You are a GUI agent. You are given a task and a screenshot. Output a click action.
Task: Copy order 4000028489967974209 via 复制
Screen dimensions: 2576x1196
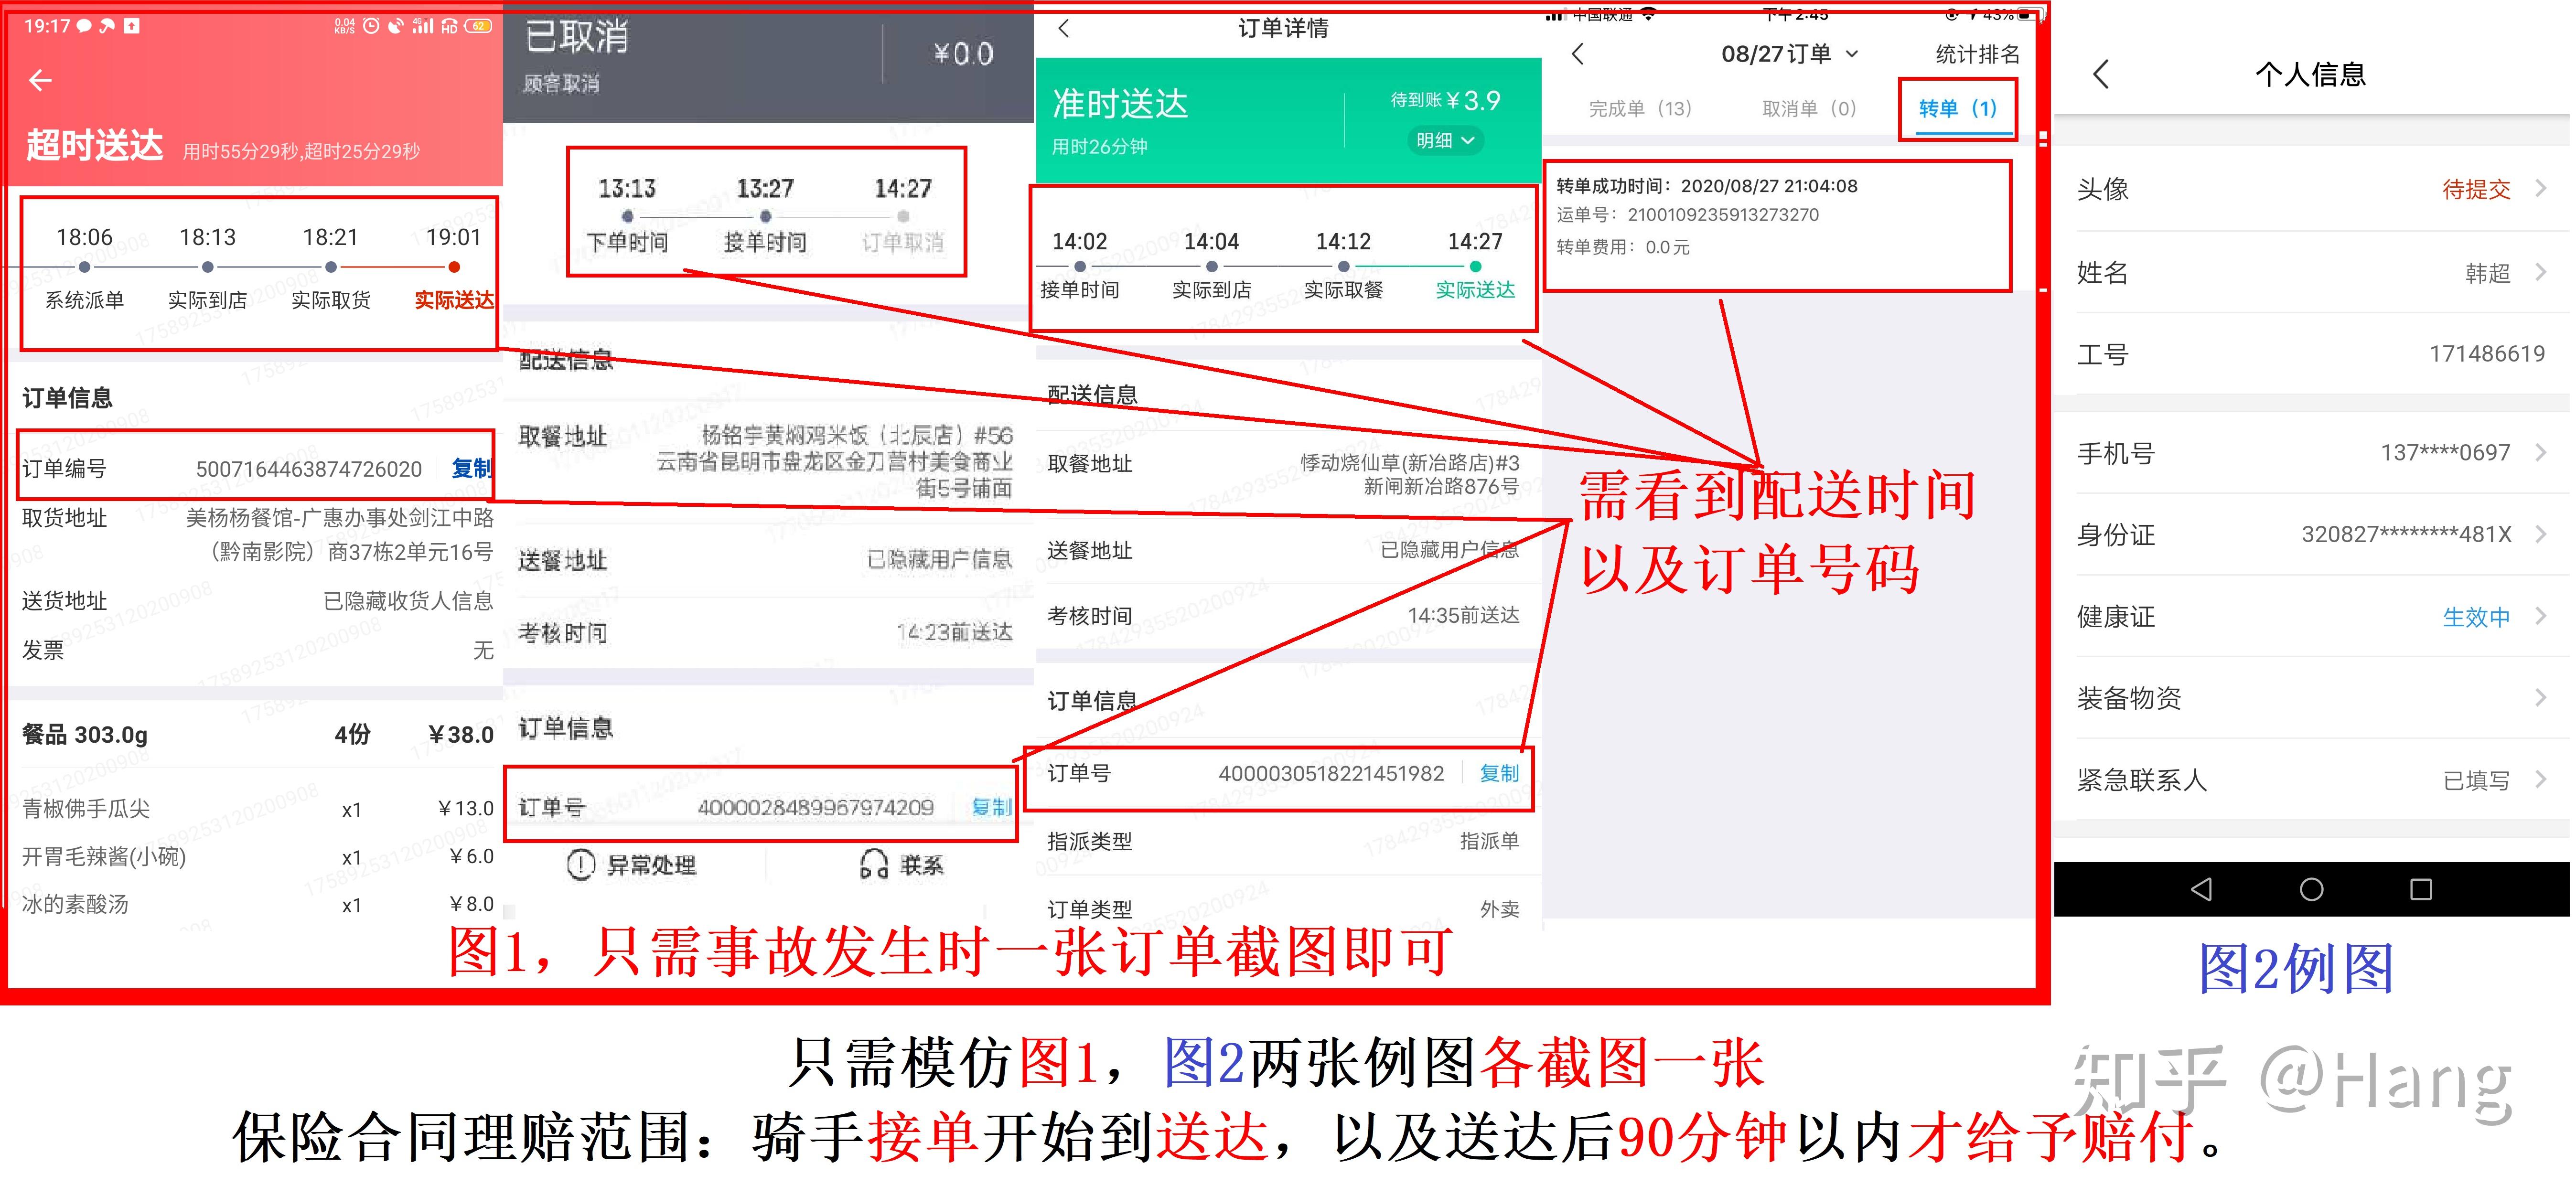click(x=991, y=807)
